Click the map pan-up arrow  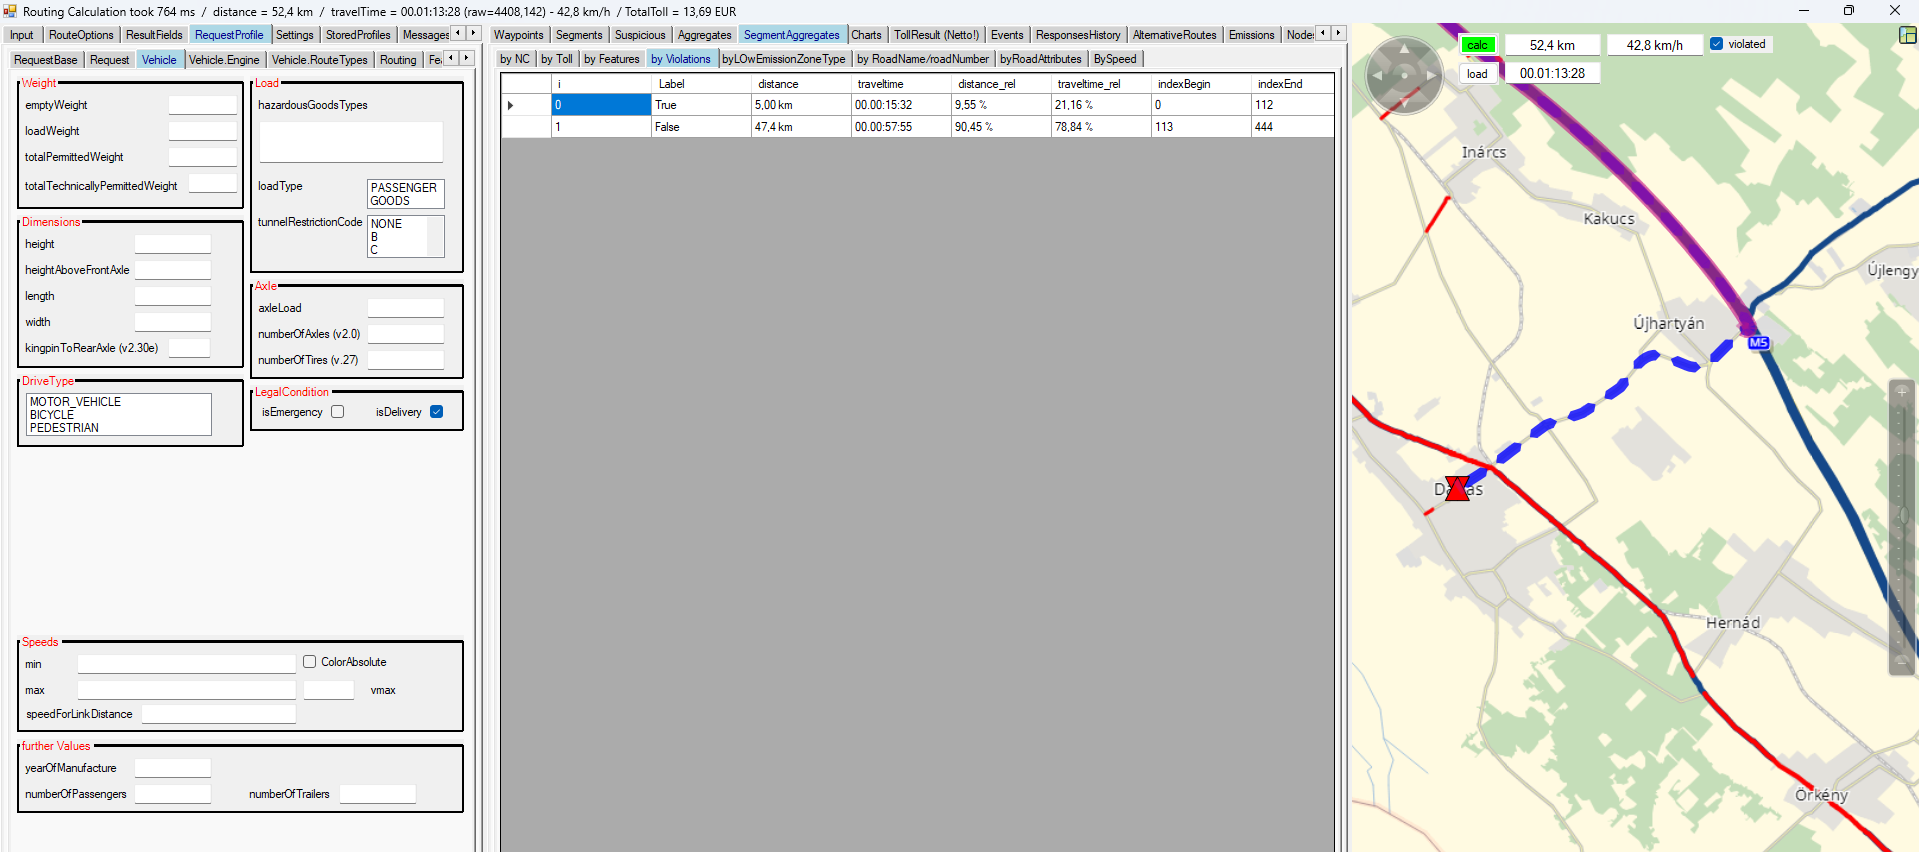pyautogui.click(x=1404, y=49)
